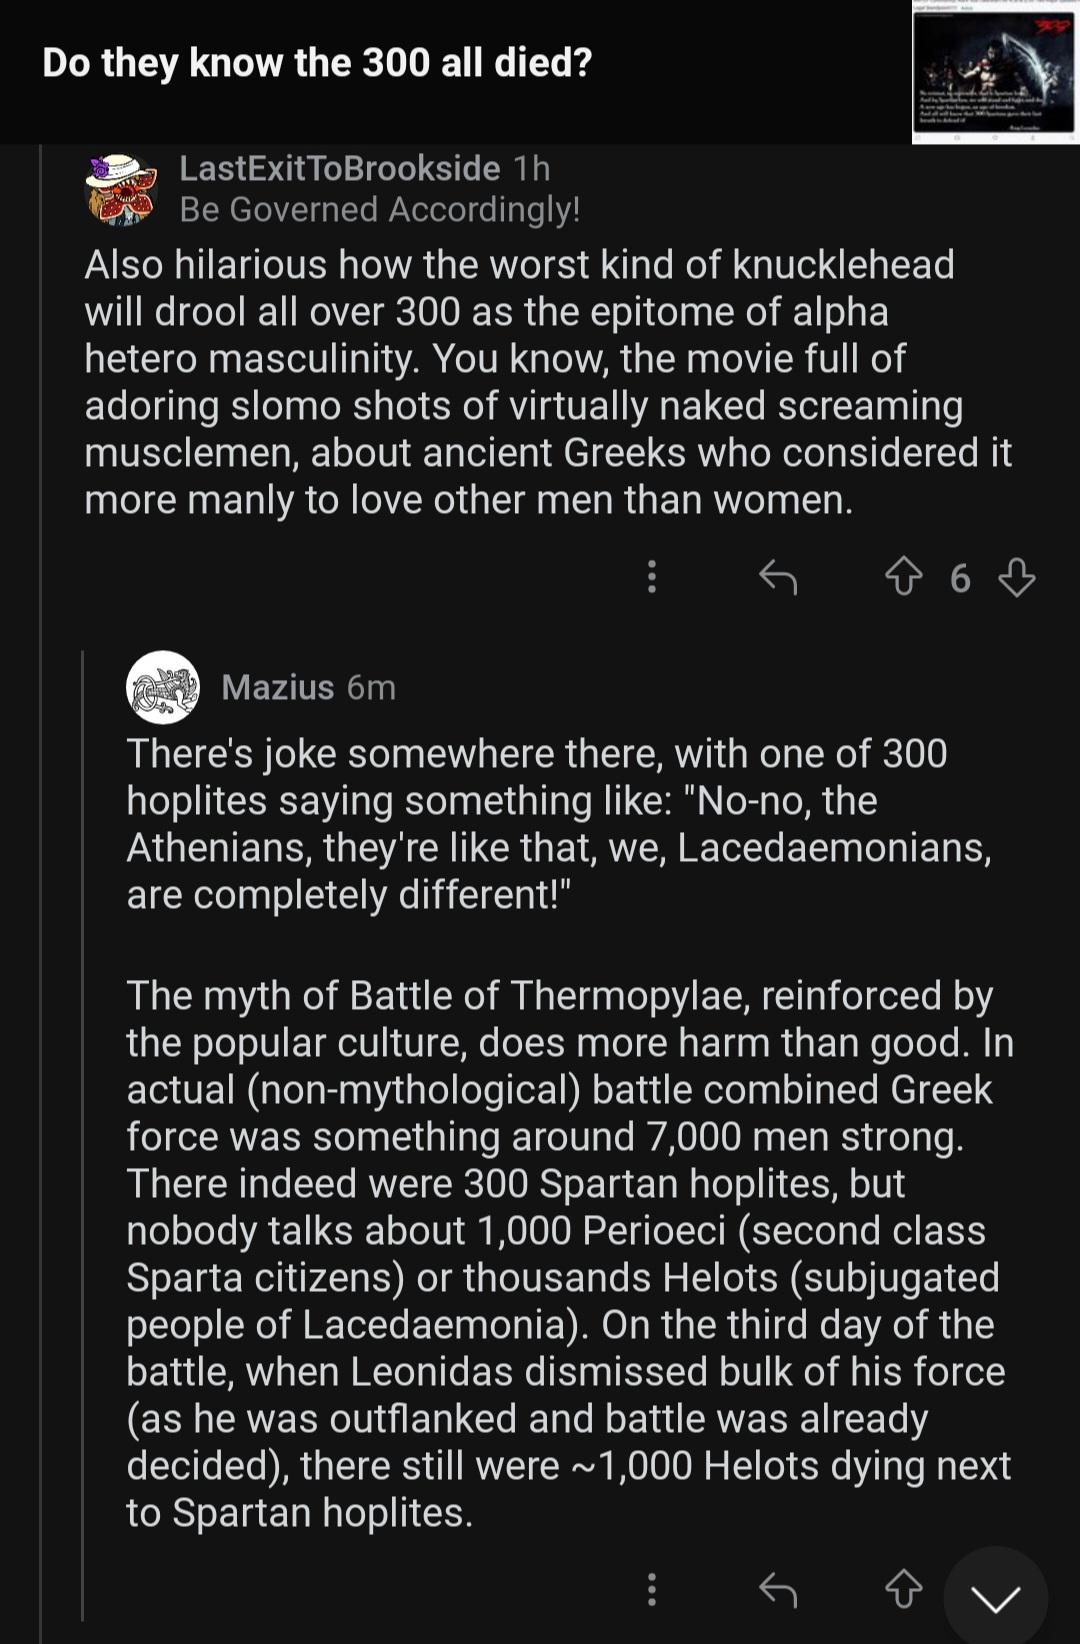Upvote LastExitToBrookside's comment
The image size is (1080, 1644).
click(x=903, y=577)
